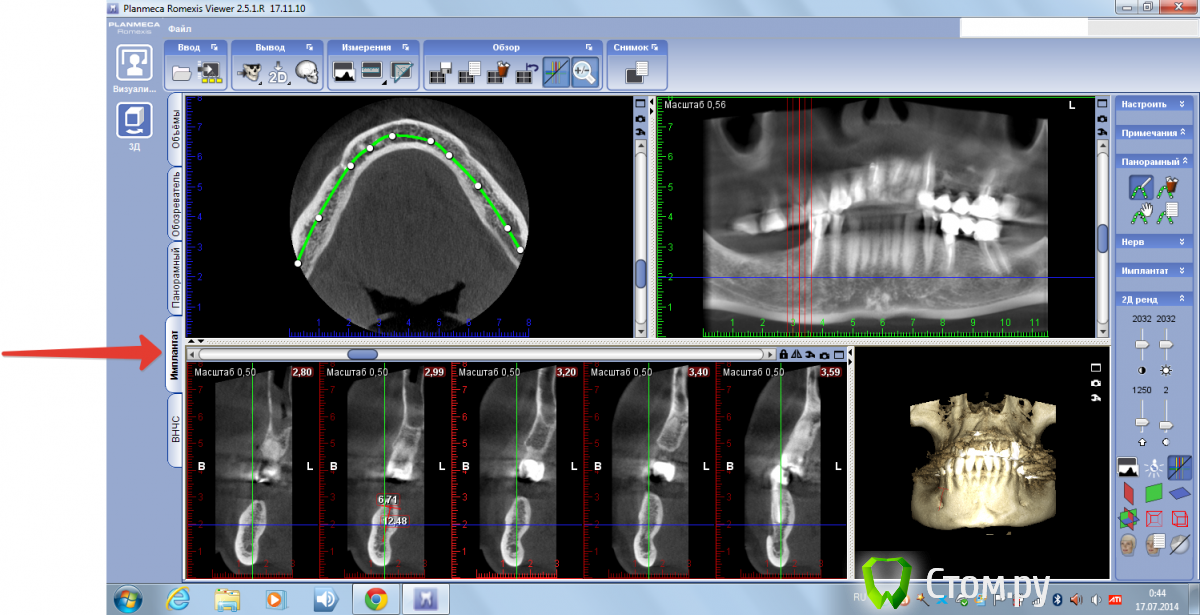Screen dimensions: 1200x615
Task: Click the cross-sections horizontal scrollbar thumb
Action: [x=362, y=354]
